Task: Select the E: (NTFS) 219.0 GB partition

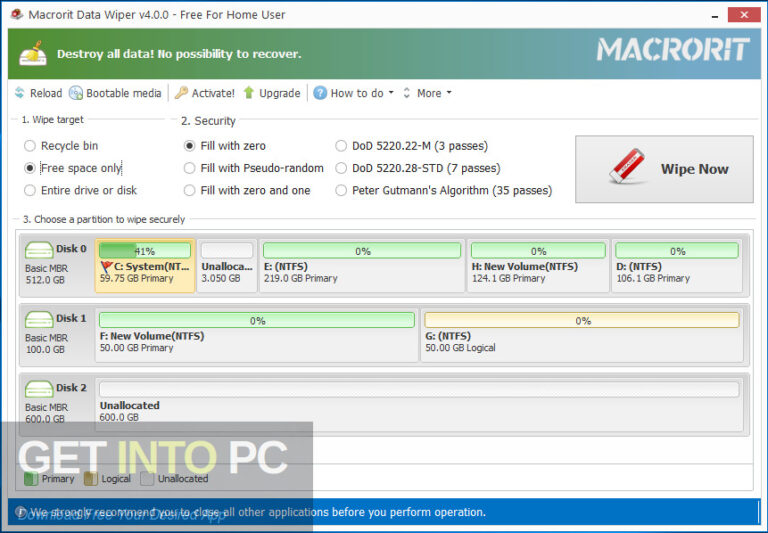Action: coord(362,266)
